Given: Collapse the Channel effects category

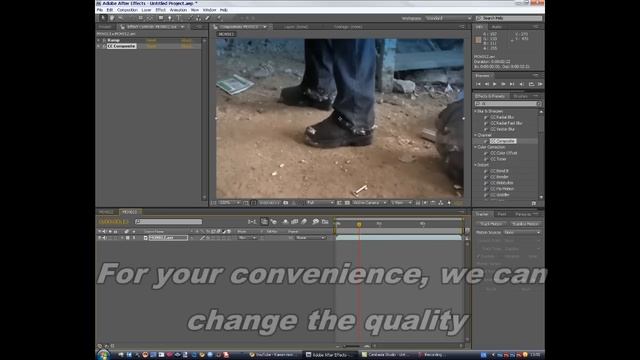Looking at the screenshot, I should [x=476, y=135].
